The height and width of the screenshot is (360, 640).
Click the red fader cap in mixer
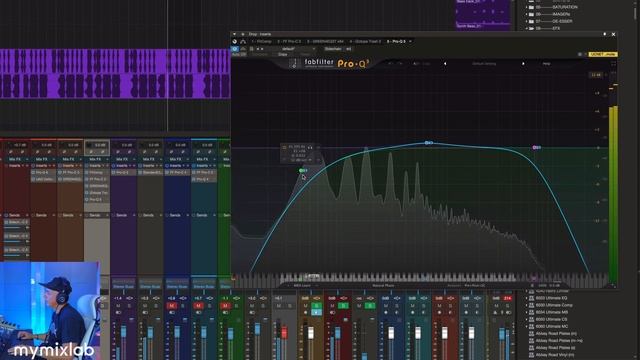pyautogui.click(x=284, y=333)
